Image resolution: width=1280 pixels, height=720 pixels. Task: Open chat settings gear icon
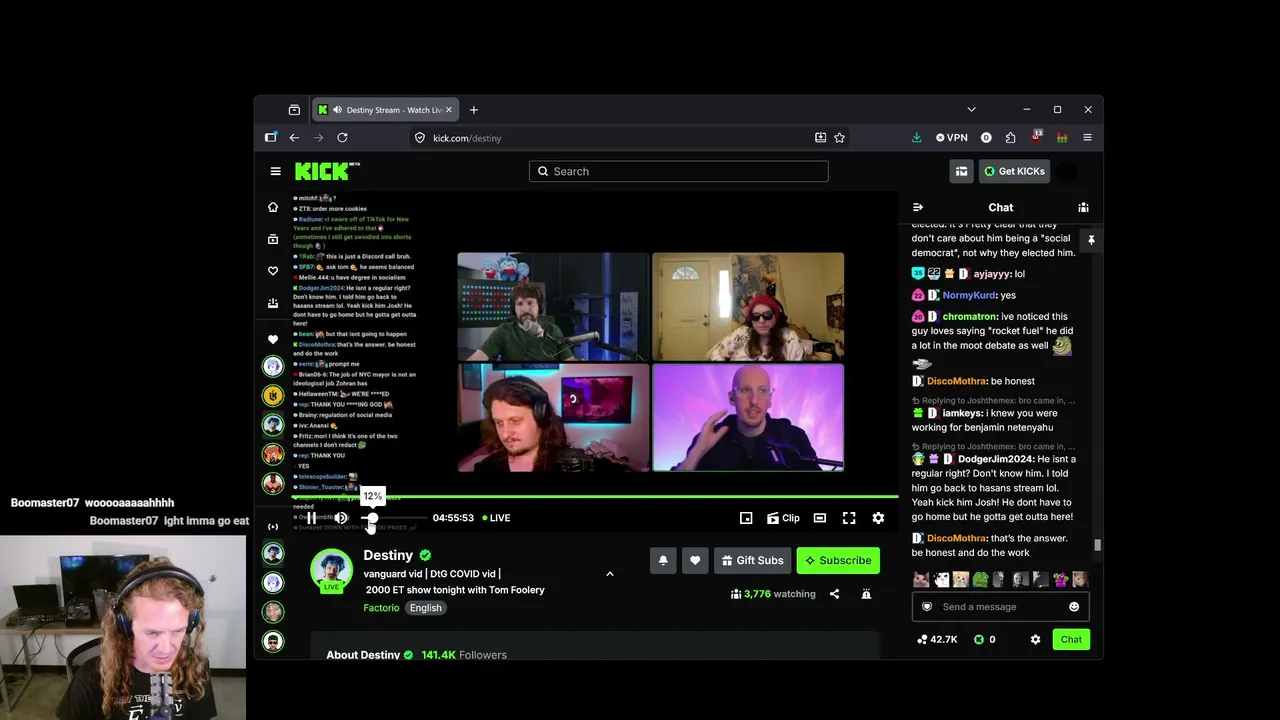pyautogui.click(x=1035, y=639)
